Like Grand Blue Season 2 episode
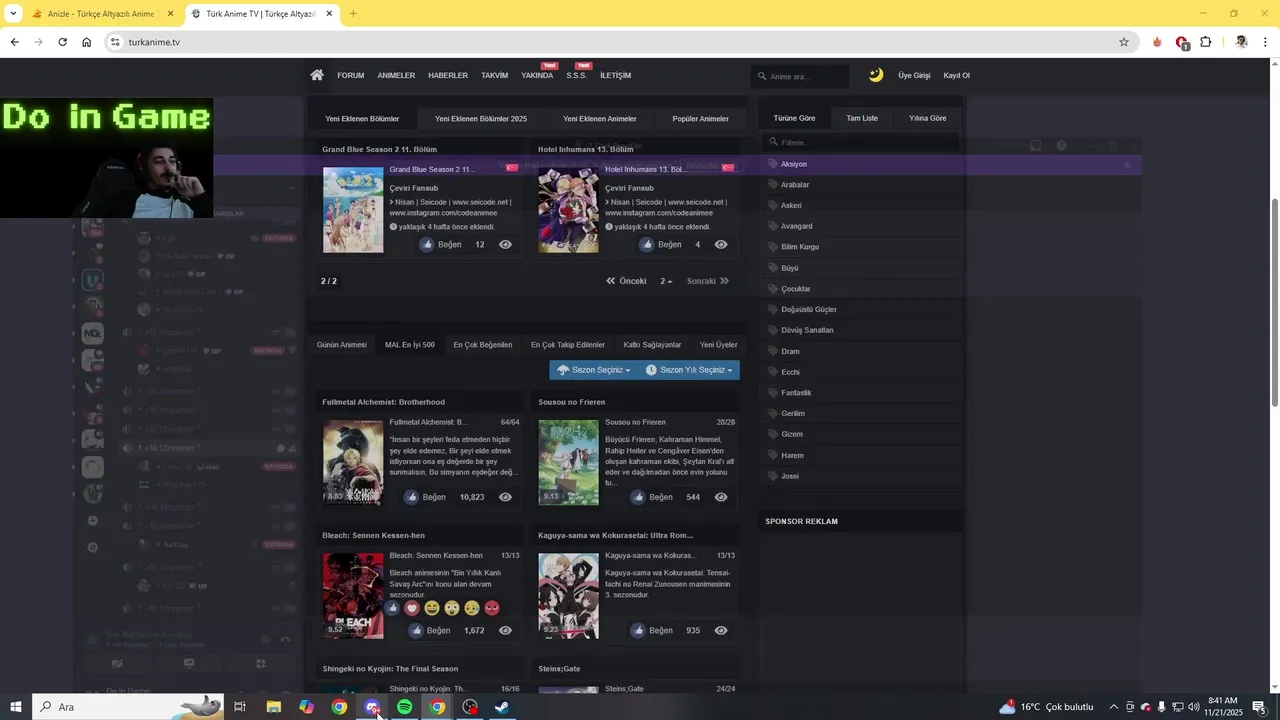This screenshot has height=720, width=1280. coord(440,244)
